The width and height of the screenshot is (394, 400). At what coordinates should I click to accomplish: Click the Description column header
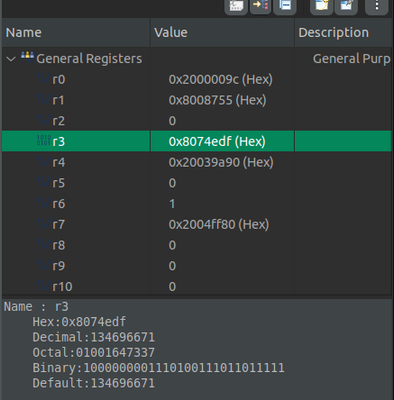click(343, 33)
